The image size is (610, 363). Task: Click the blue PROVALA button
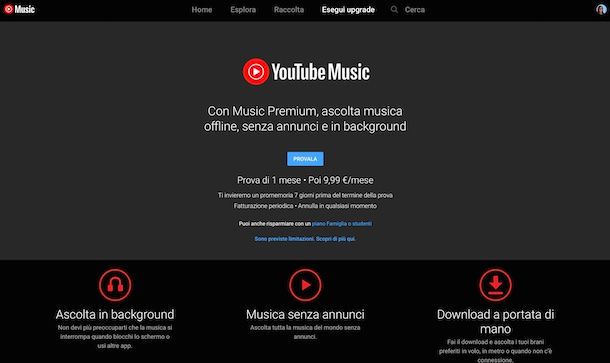tap(305, 159)
